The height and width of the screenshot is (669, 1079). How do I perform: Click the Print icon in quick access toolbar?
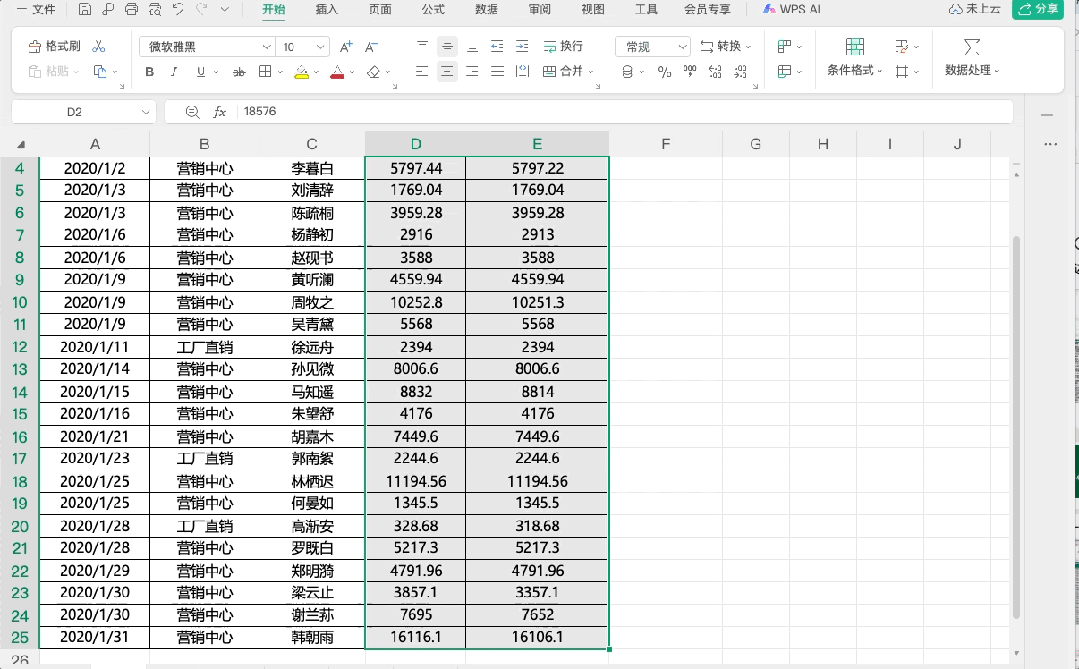pos(131,9)
